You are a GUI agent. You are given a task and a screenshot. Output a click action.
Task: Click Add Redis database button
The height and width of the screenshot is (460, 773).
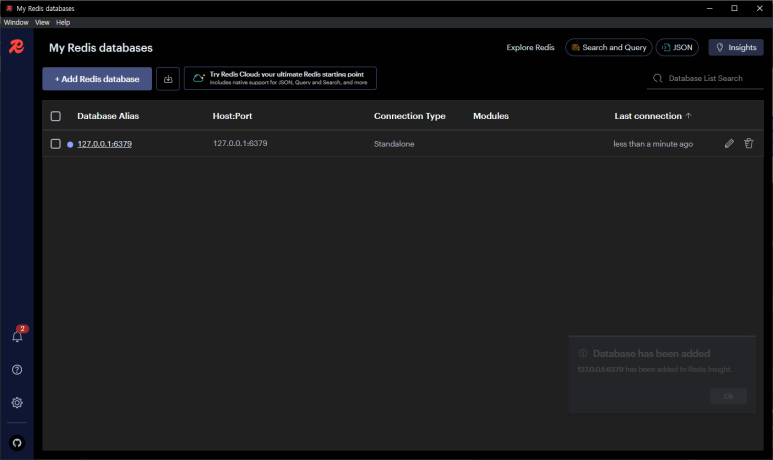[x=97, y=79]
